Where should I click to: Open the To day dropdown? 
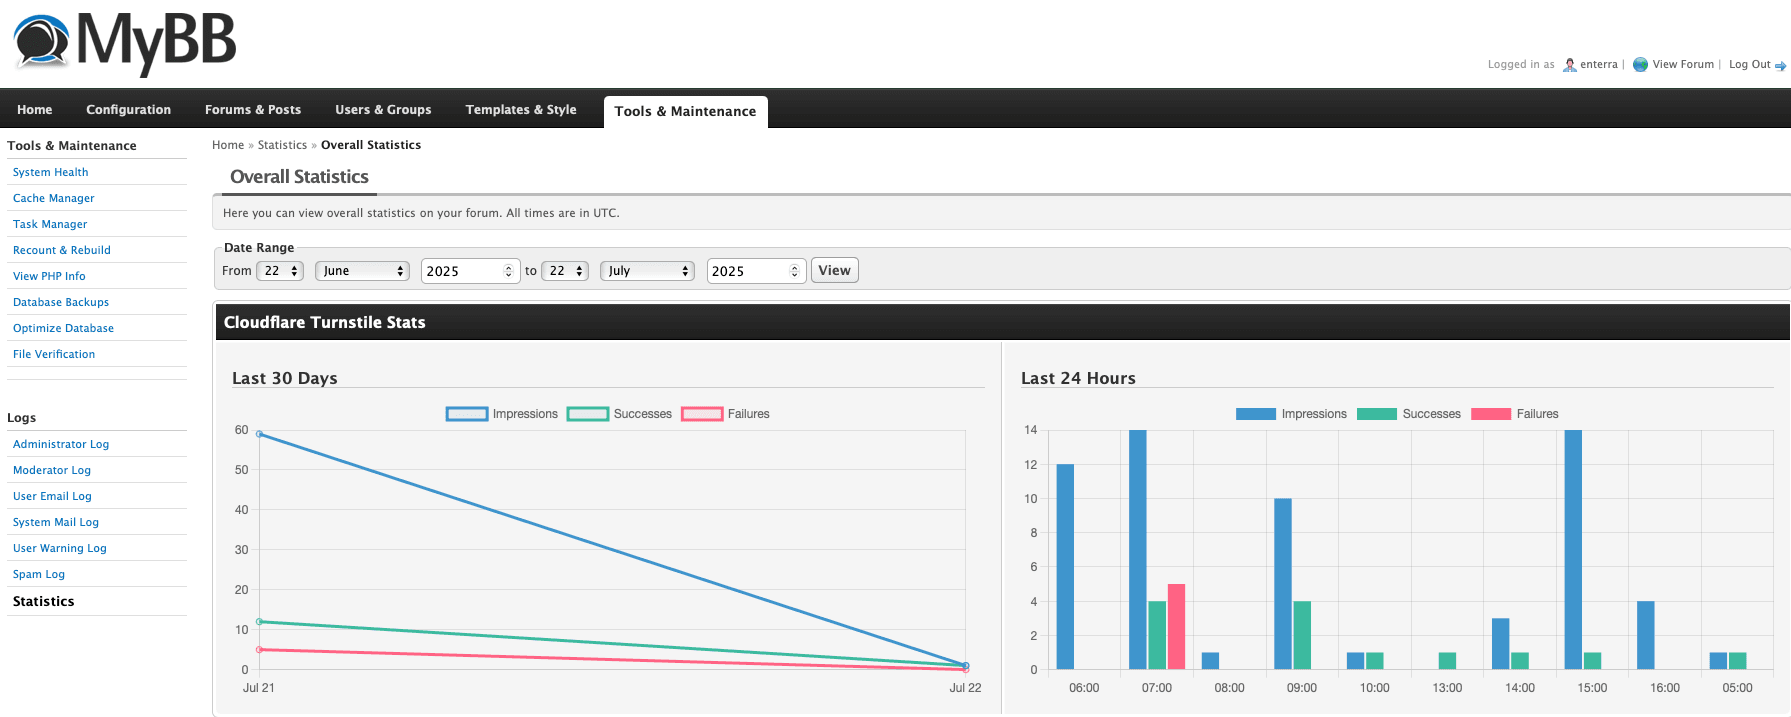565,271
